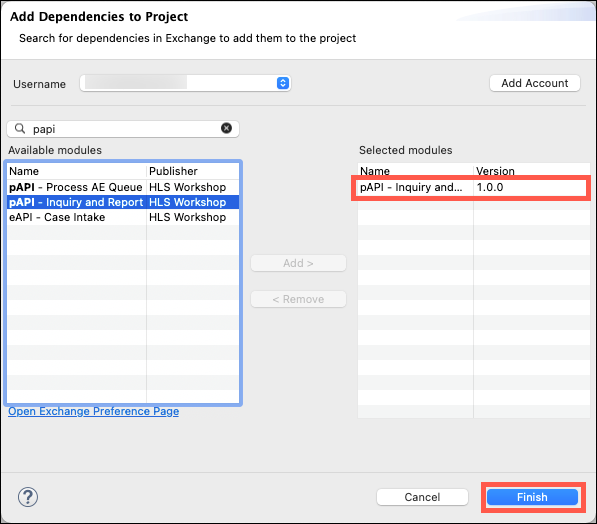Image resolution: width=597 pixels, height=524 pixels.
Task: Select pAPI - Process AE Queue module
Action: click(123, 187)
